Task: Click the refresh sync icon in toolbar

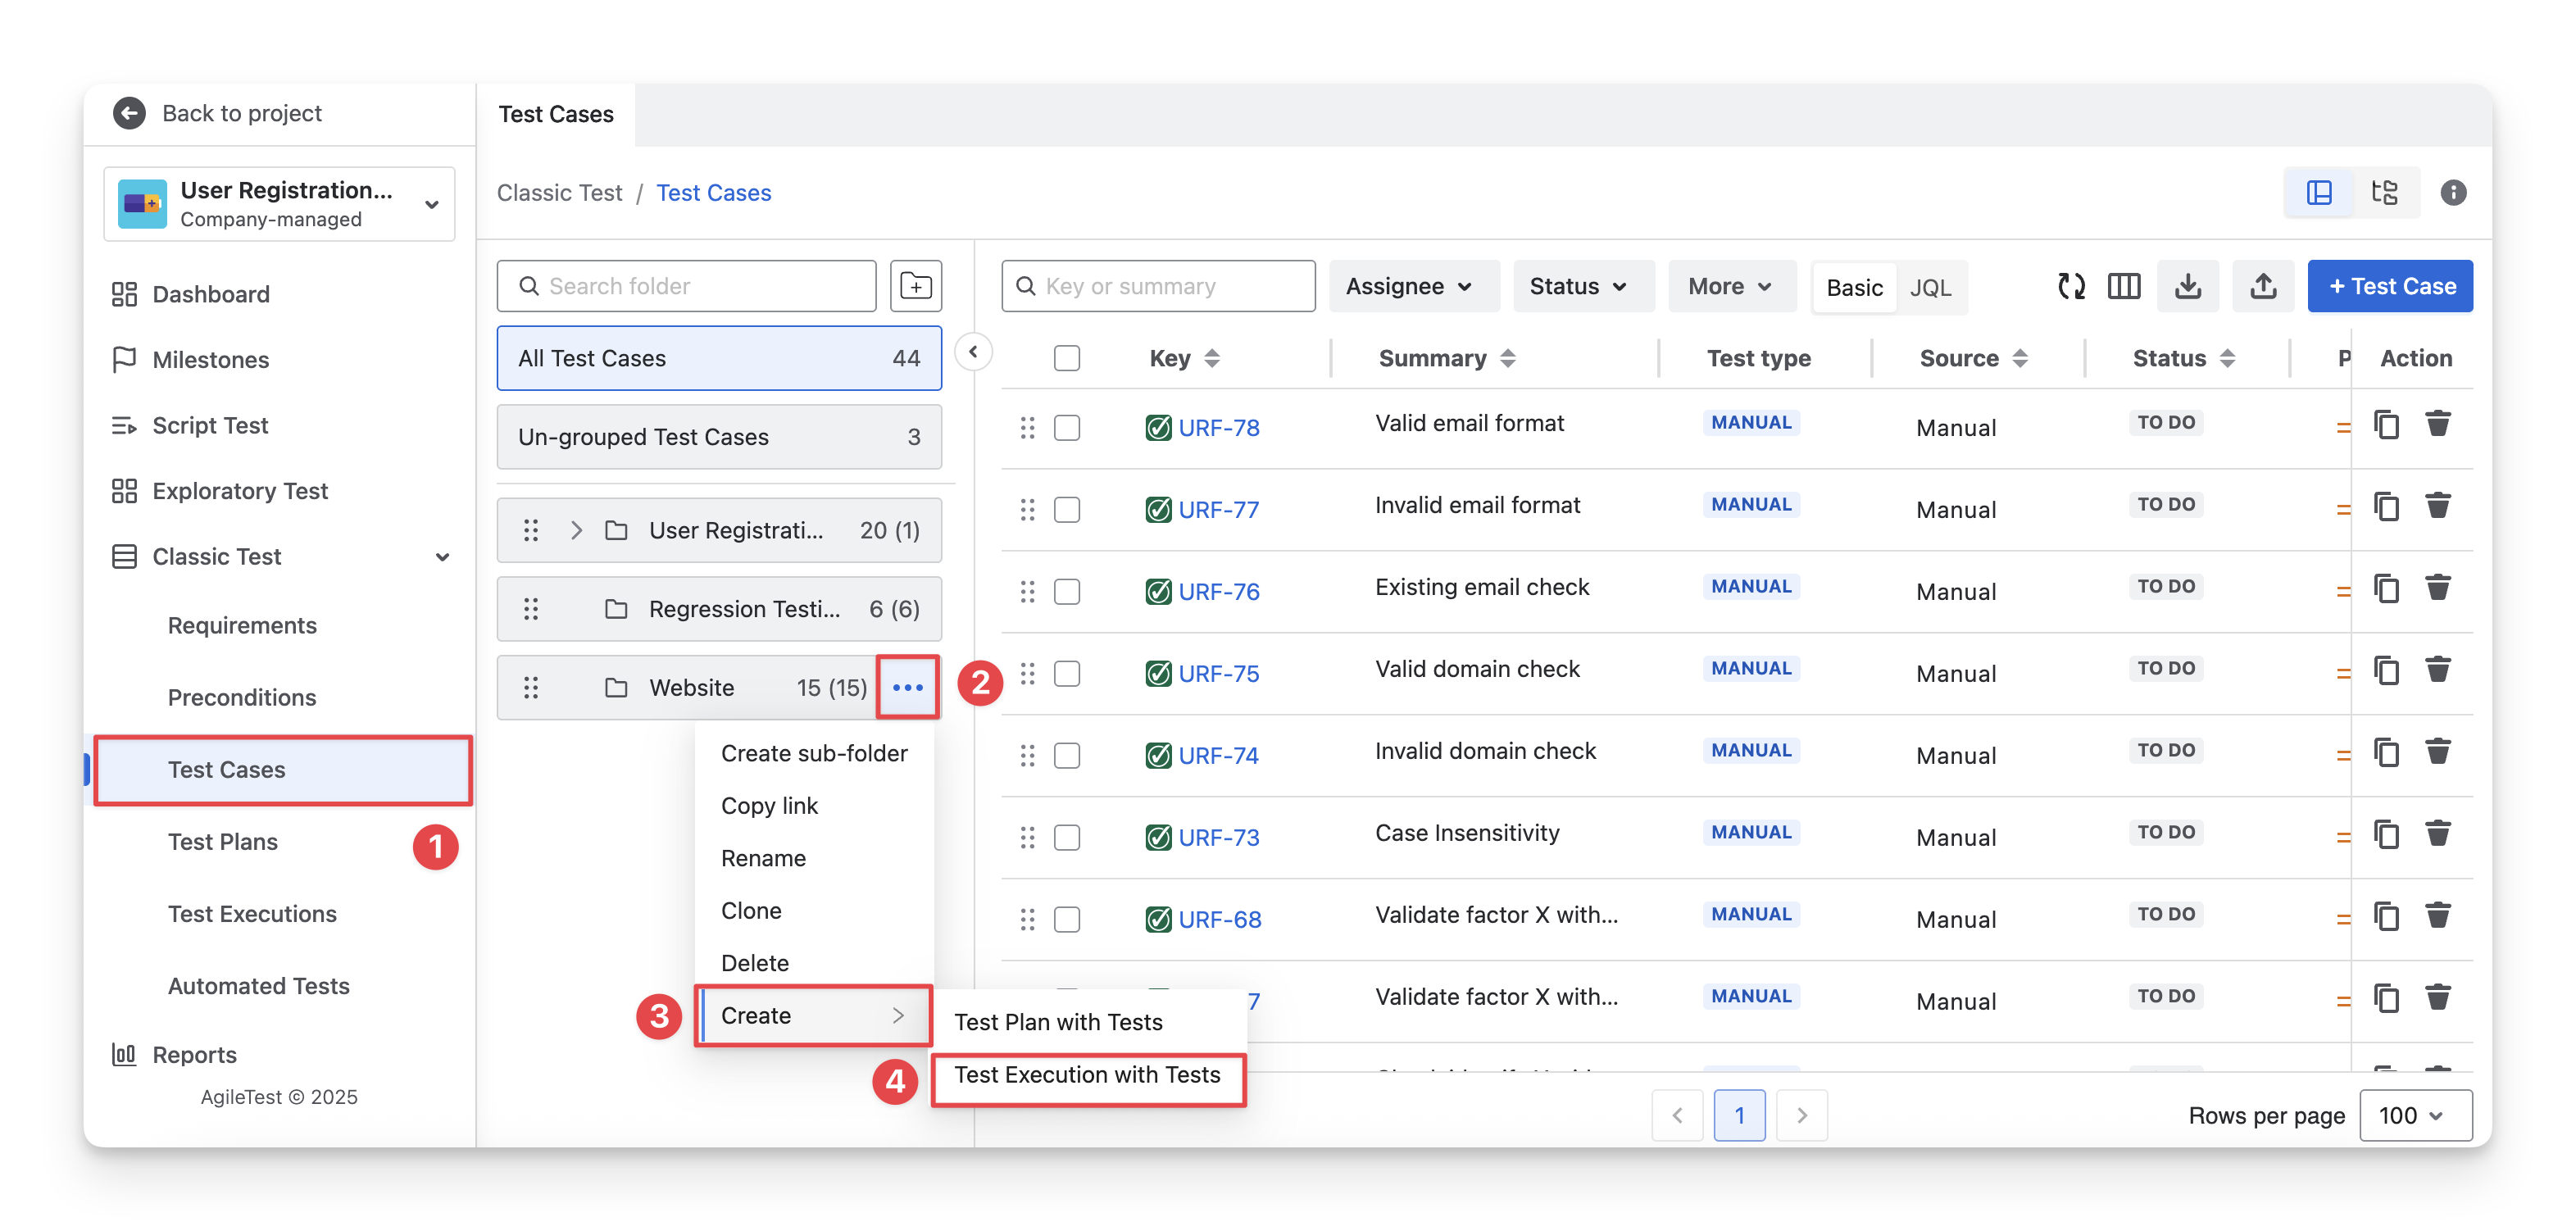Action: coord(2071,286)
